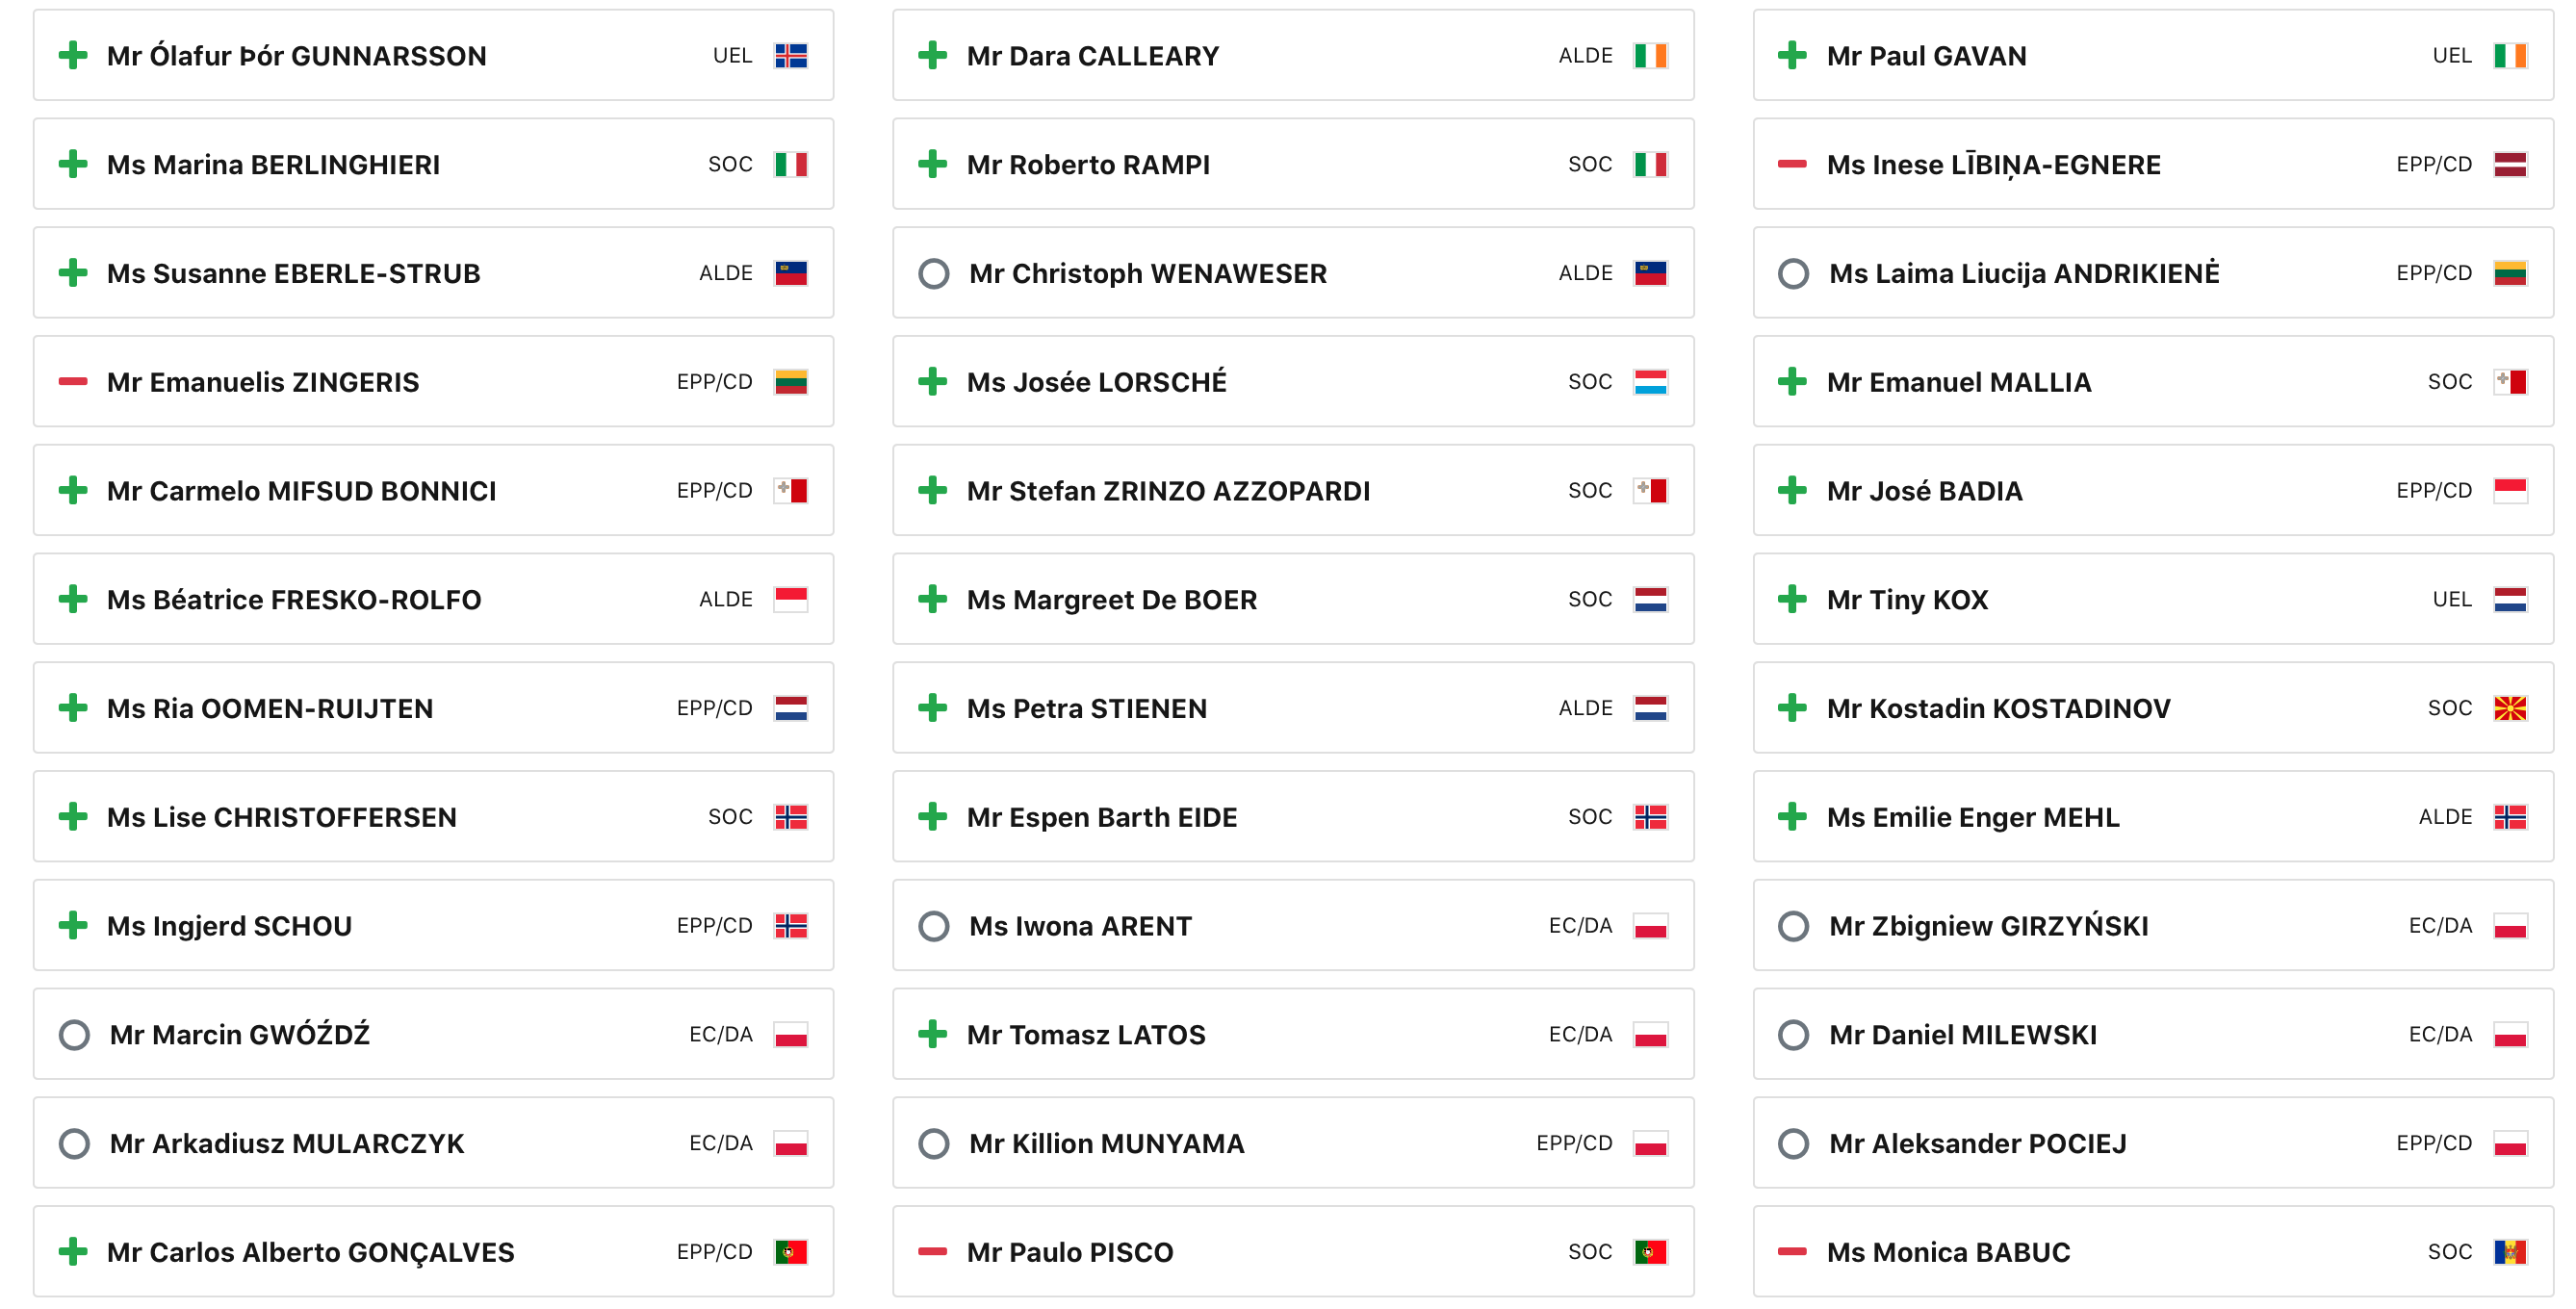Viewport: 2576px width, 1309px height.
Task: Click the green plus for Mr Carlos Alberto GONÇALVES
Action: (73, 1252)
